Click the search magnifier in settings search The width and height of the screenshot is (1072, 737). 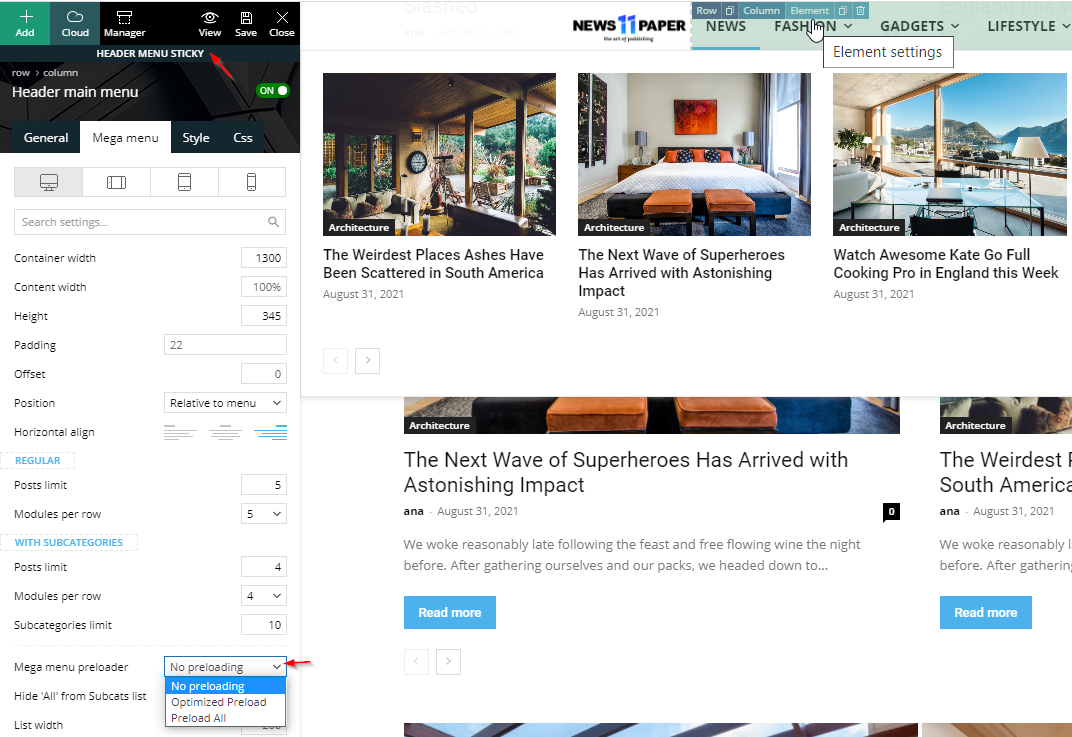pyautogui.click(x=273, y=222)
